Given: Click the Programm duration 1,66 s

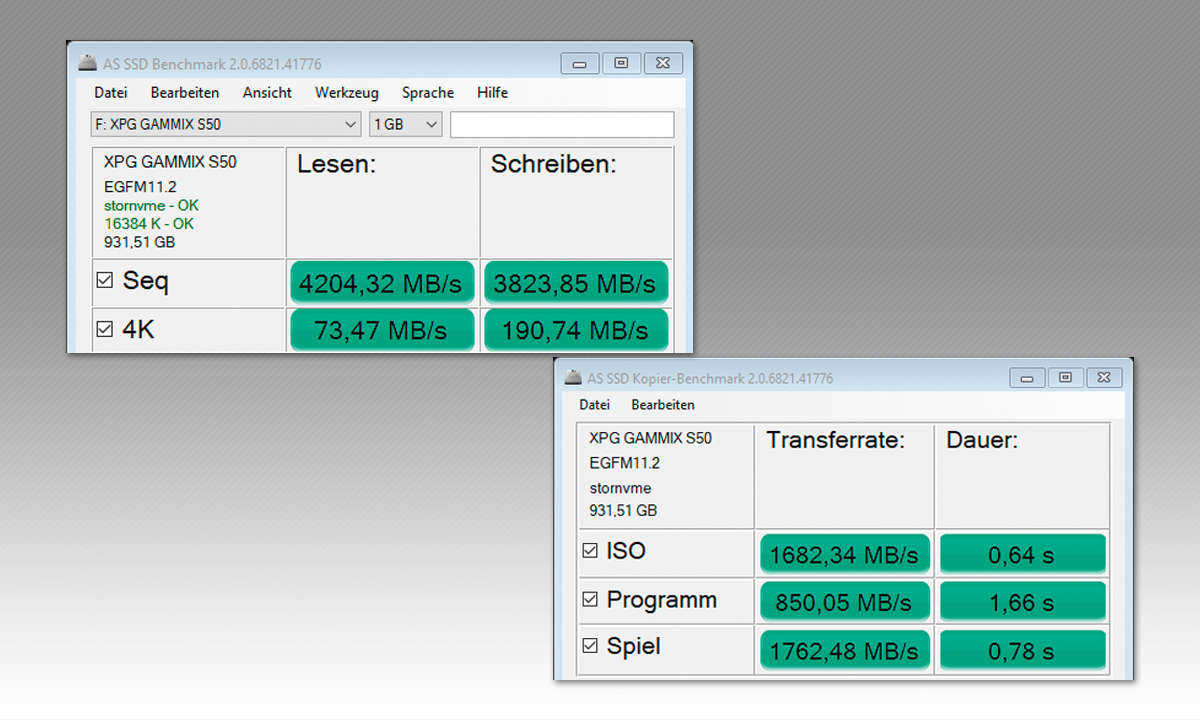Looking at the screenshot, I should tap(1022, 602).
